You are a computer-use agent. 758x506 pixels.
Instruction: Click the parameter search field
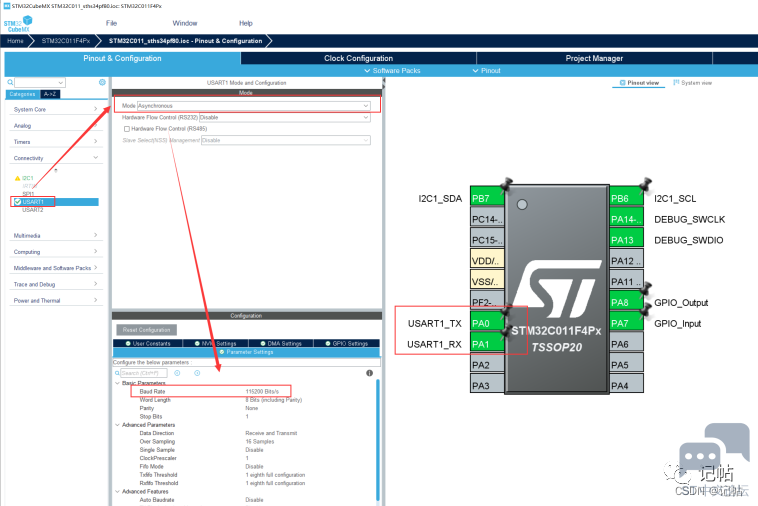144,373
